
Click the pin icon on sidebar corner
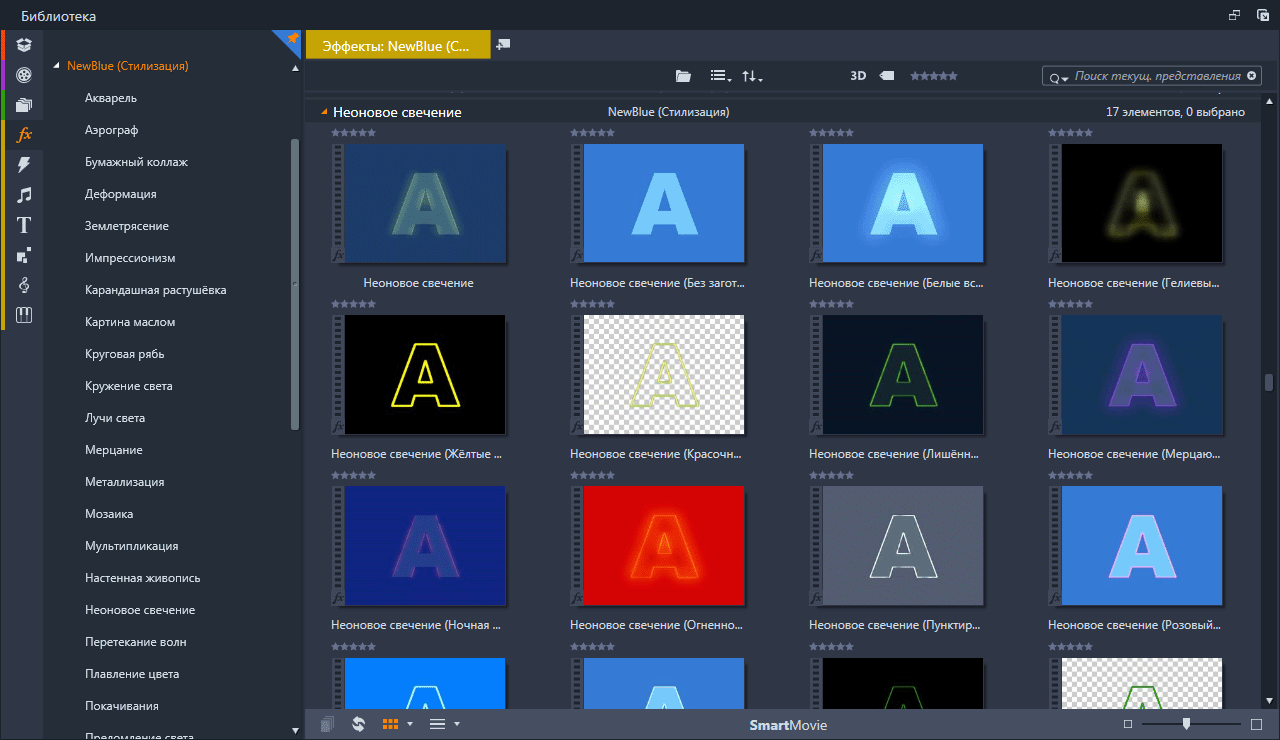(292, 38)
